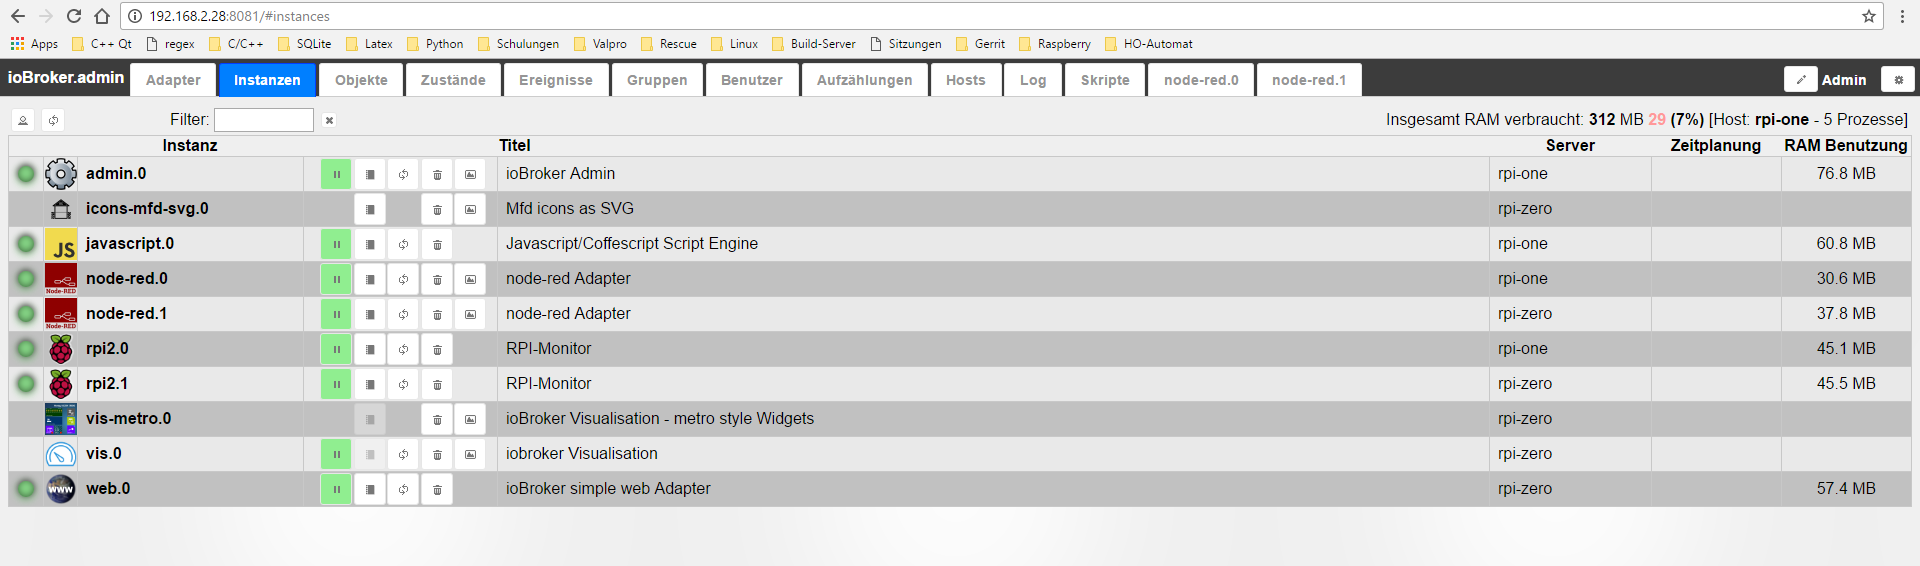Viewport: 1920px width, 566px height.
Task: Toggle expert mode icon left of Filter
Action: [23, 120]
